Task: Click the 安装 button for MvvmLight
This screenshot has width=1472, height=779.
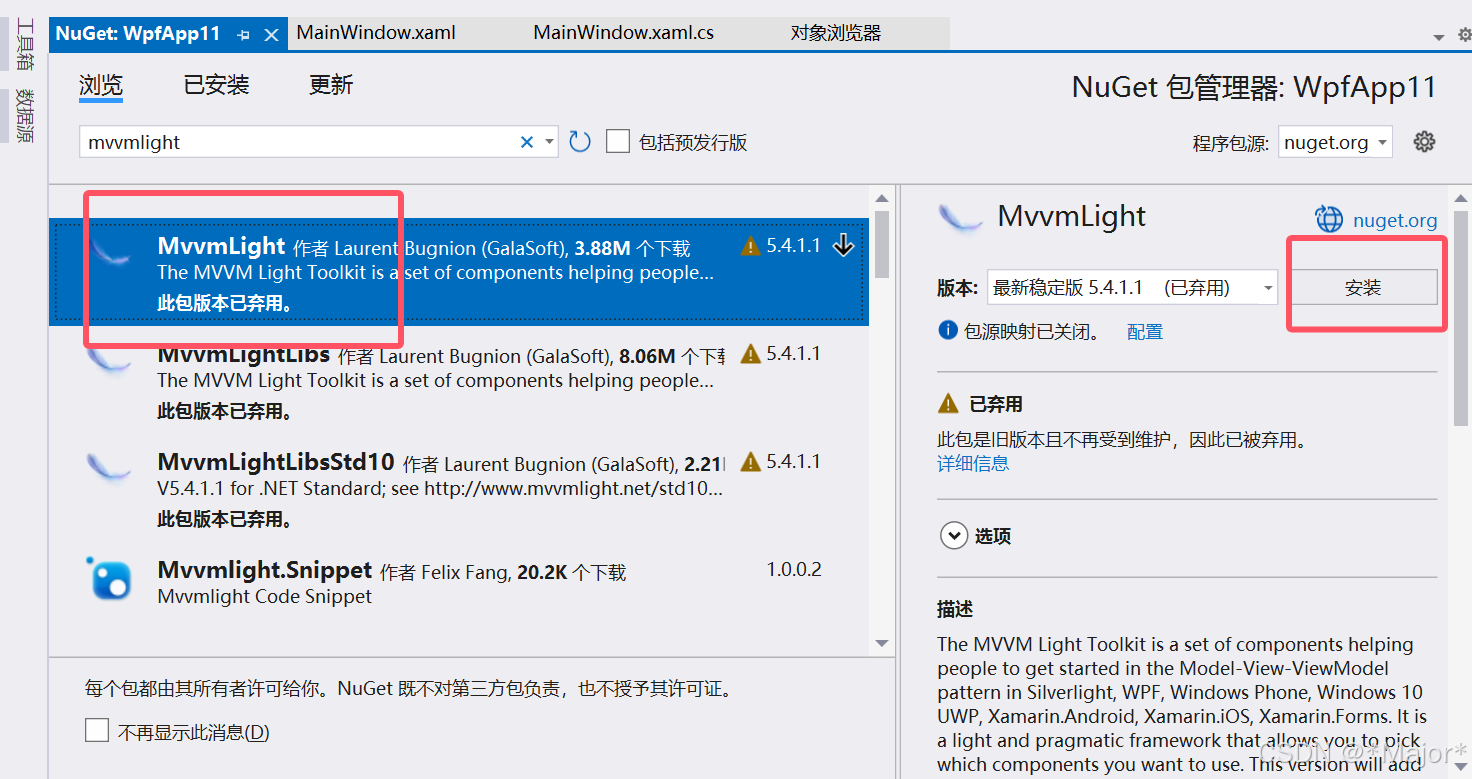Action: (1364, 287)
